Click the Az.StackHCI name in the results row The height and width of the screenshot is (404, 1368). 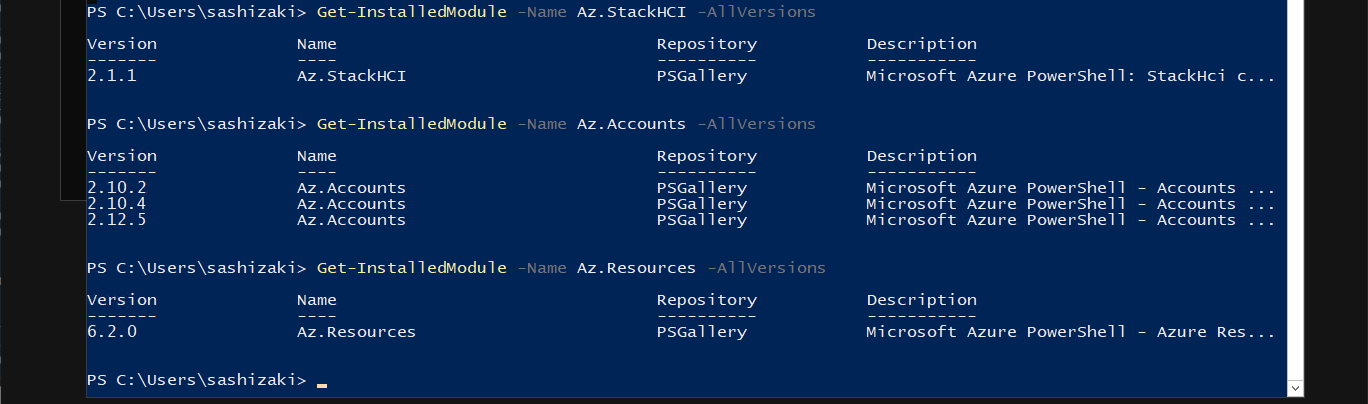tap(351, 76)
